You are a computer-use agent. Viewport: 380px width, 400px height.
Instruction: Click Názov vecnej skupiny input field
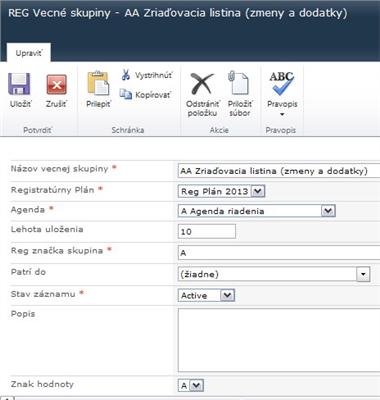pos(279,171)
